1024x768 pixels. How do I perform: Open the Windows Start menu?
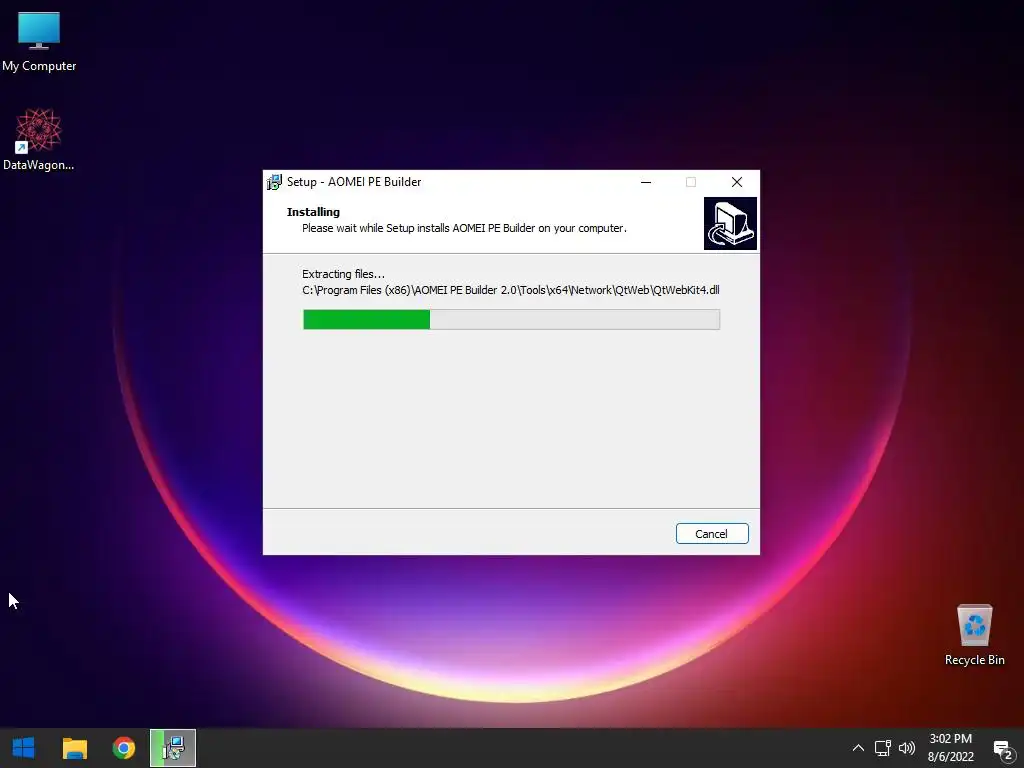(x=24, y=748)
